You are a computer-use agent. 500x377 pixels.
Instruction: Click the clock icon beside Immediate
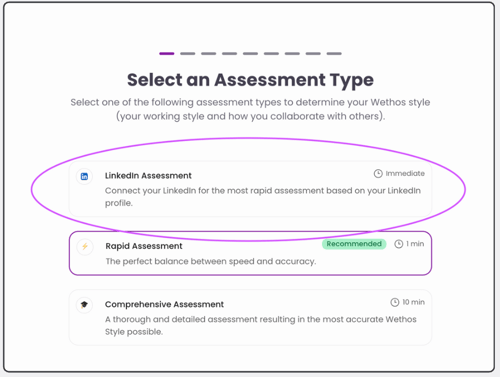[378, 174]
